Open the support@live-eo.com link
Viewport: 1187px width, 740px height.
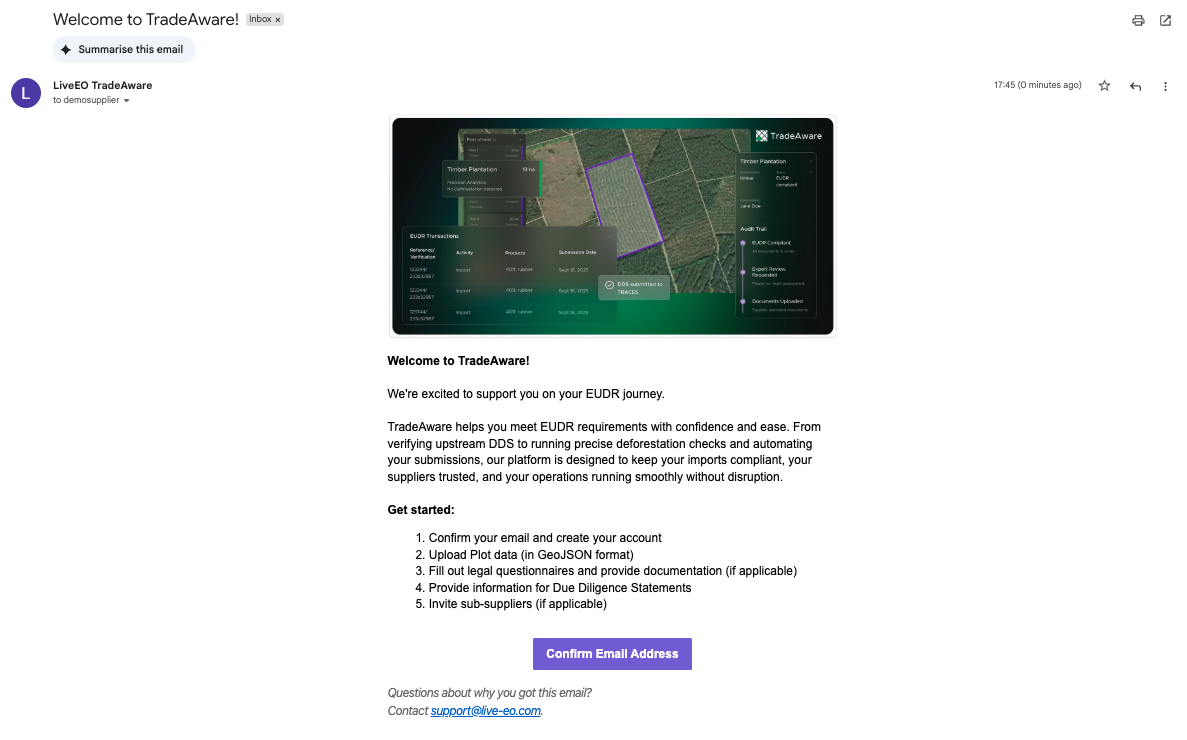(x=486, y=711)
